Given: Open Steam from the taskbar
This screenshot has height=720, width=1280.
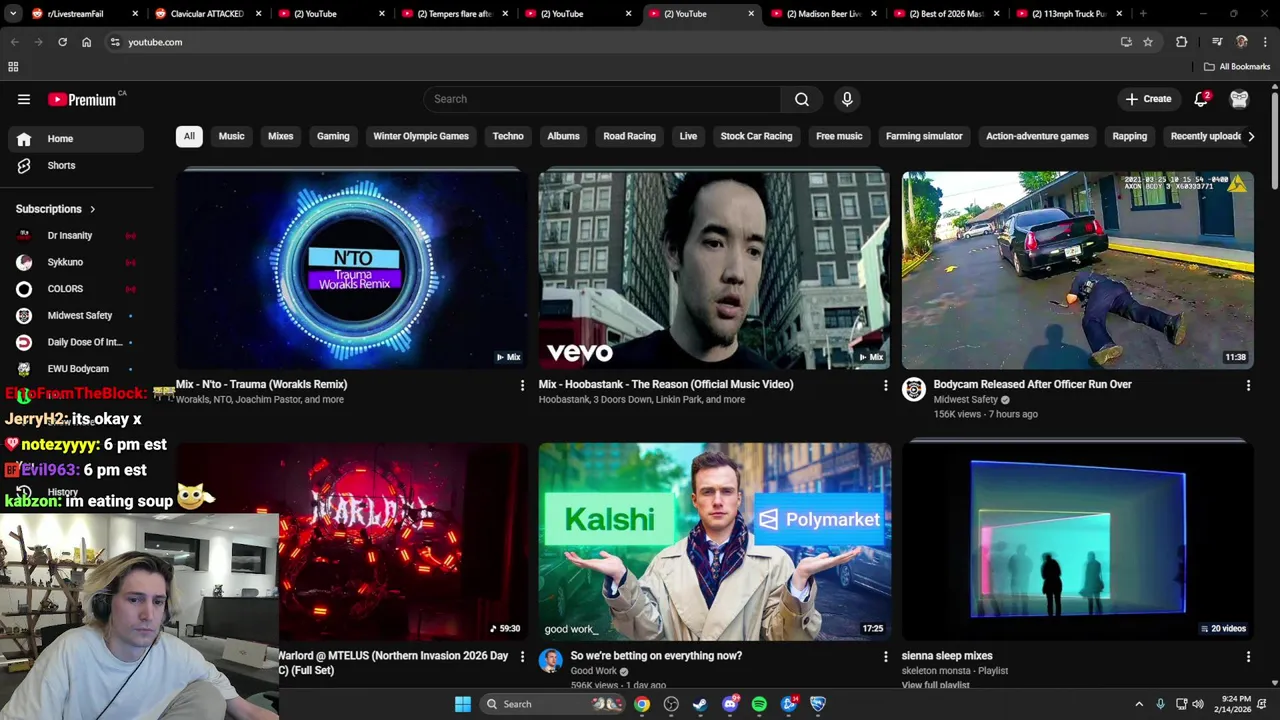Looking at the screenshot, I should click(x=700, y=704).
